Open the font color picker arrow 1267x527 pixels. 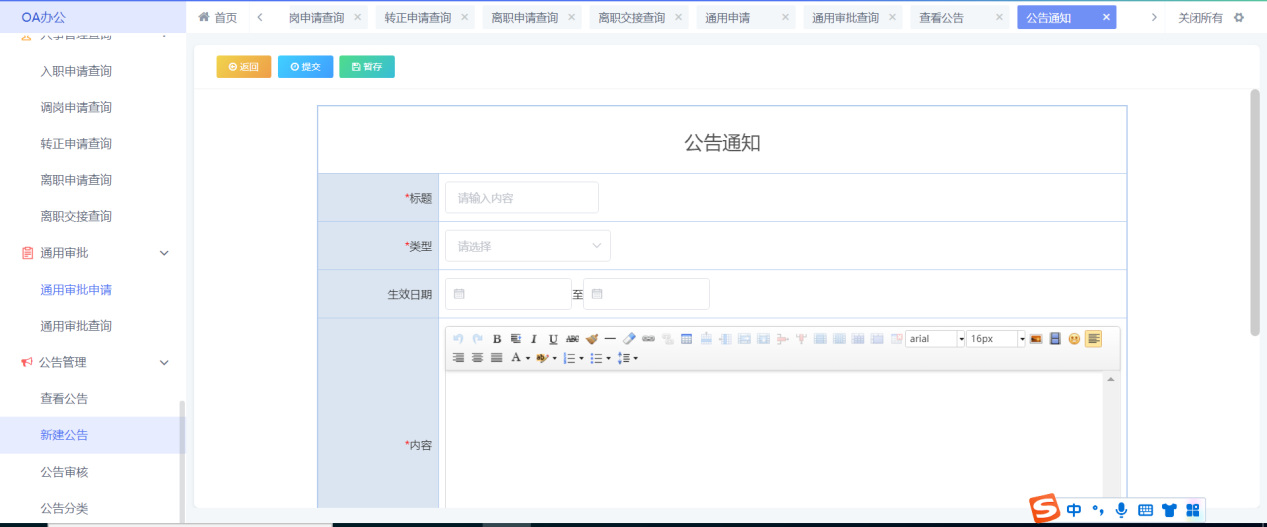tap(528, 358)
